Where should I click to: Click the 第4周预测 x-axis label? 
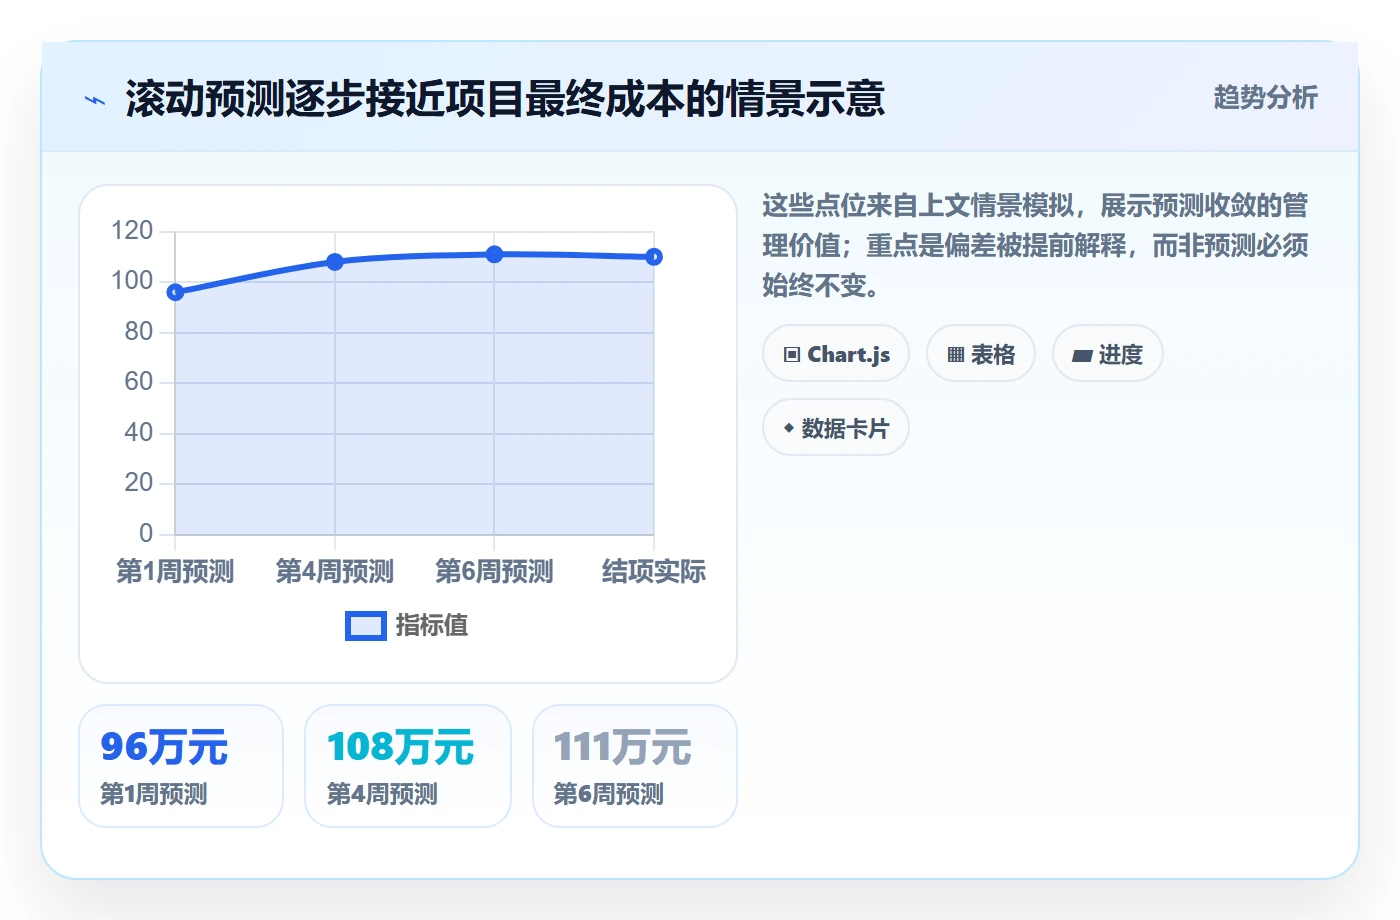pyautogui.click(x=335, y=571)
